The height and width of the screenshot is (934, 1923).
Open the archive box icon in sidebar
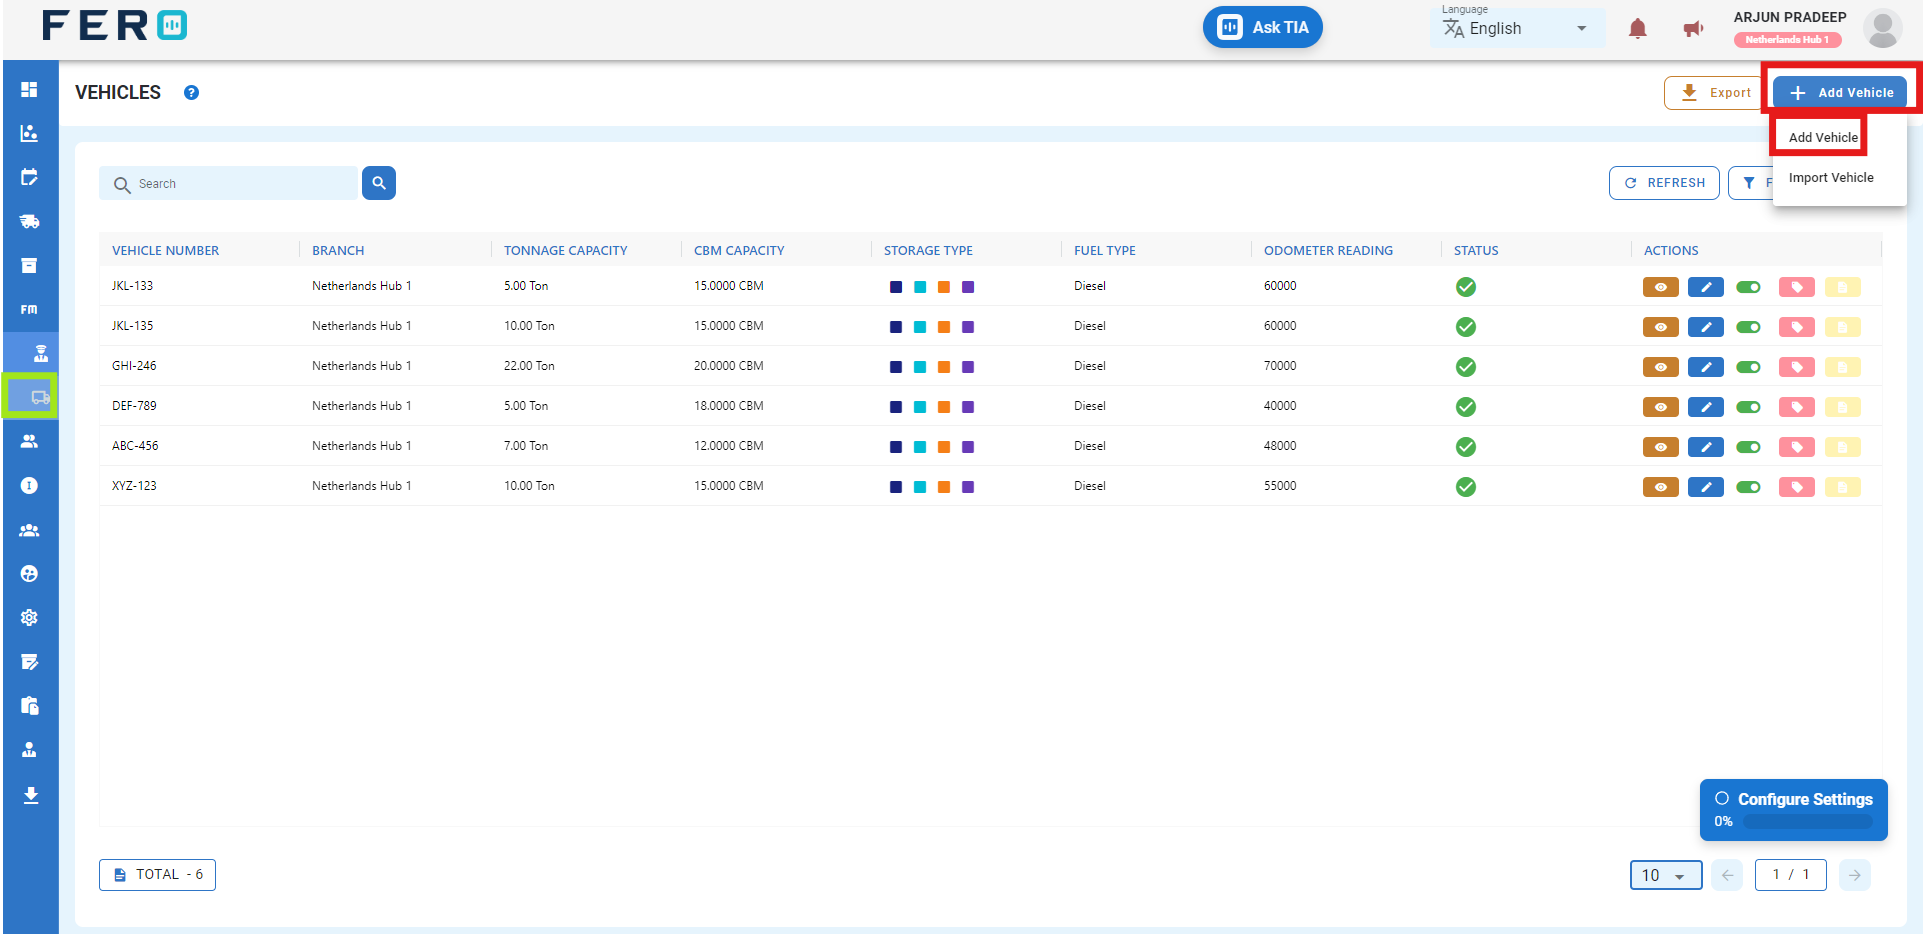tap(29, 265)
